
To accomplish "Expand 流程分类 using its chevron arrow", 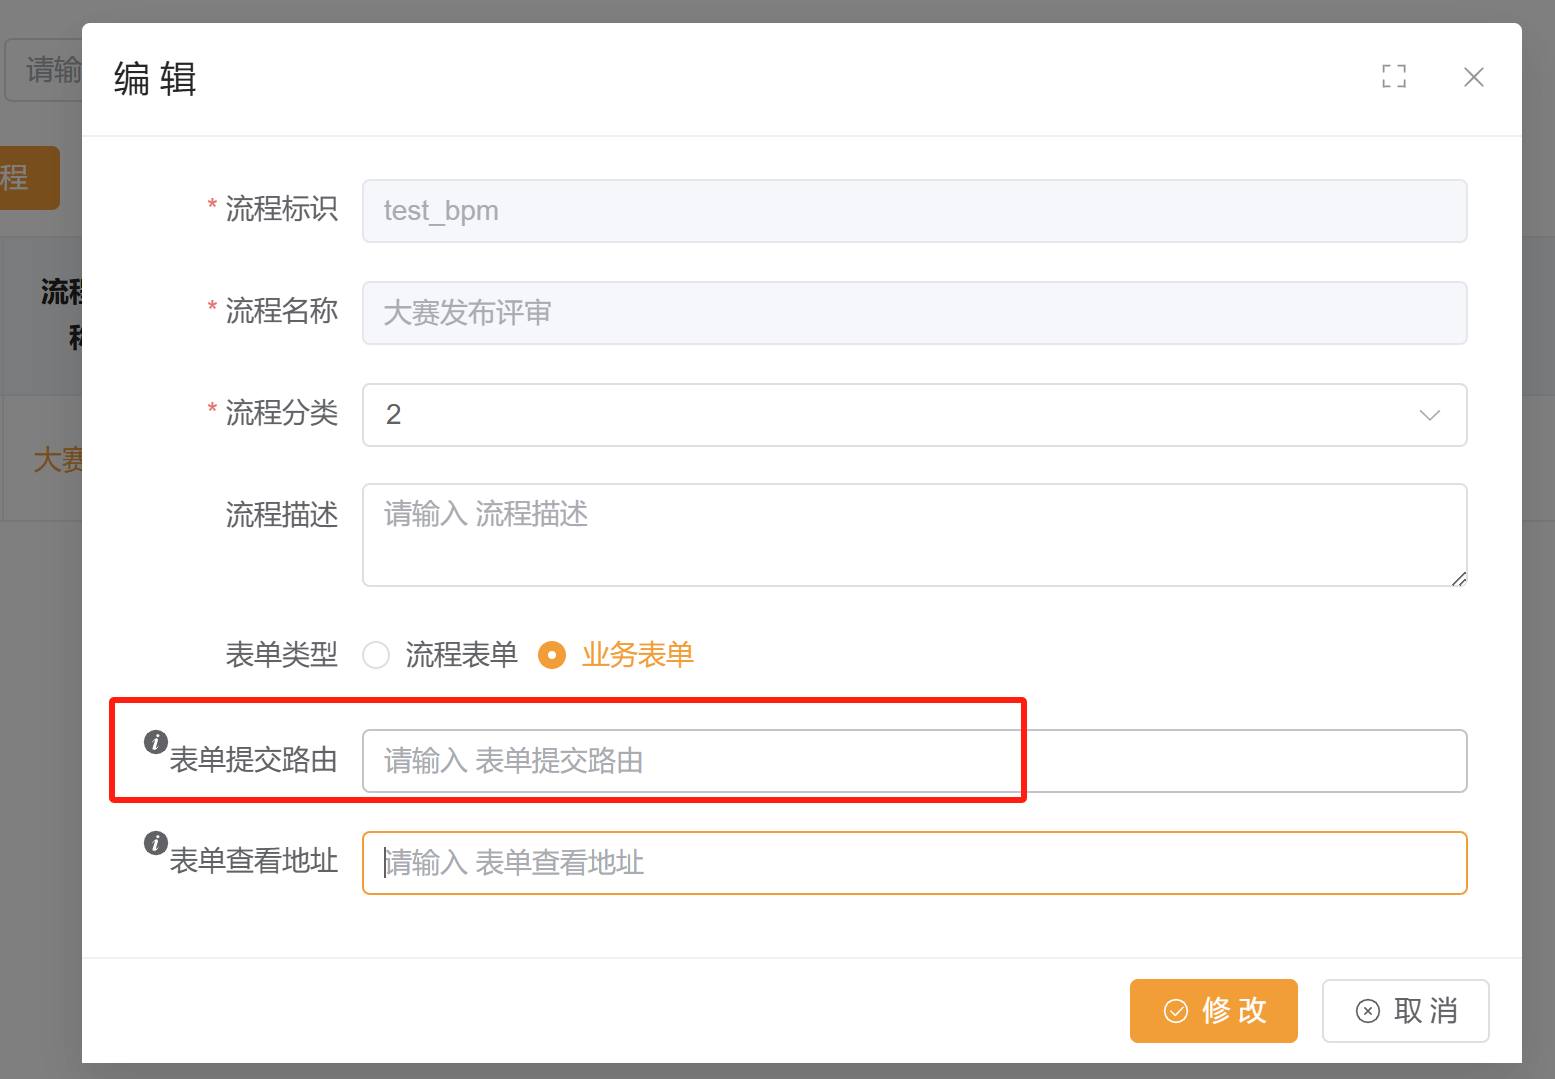I will tap(1429, 415).
